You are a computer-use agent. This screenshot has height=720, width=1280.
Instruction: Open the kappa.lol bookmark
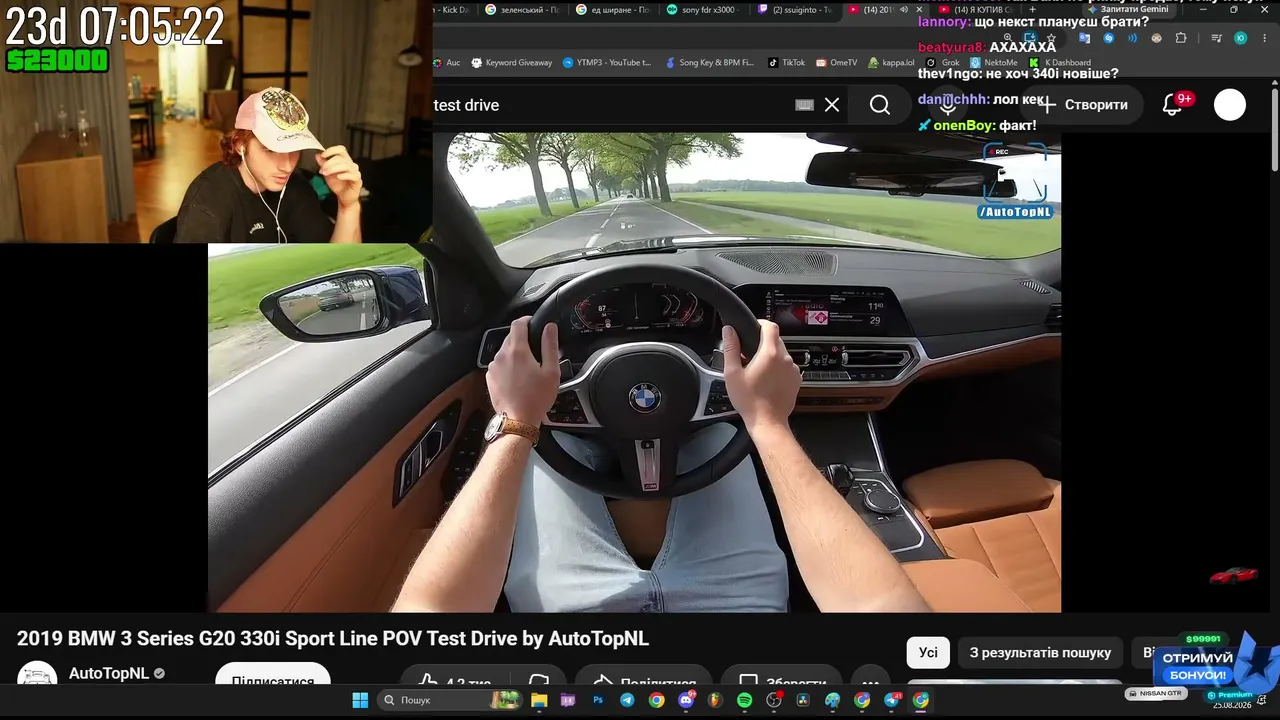(x=891, y=62)
